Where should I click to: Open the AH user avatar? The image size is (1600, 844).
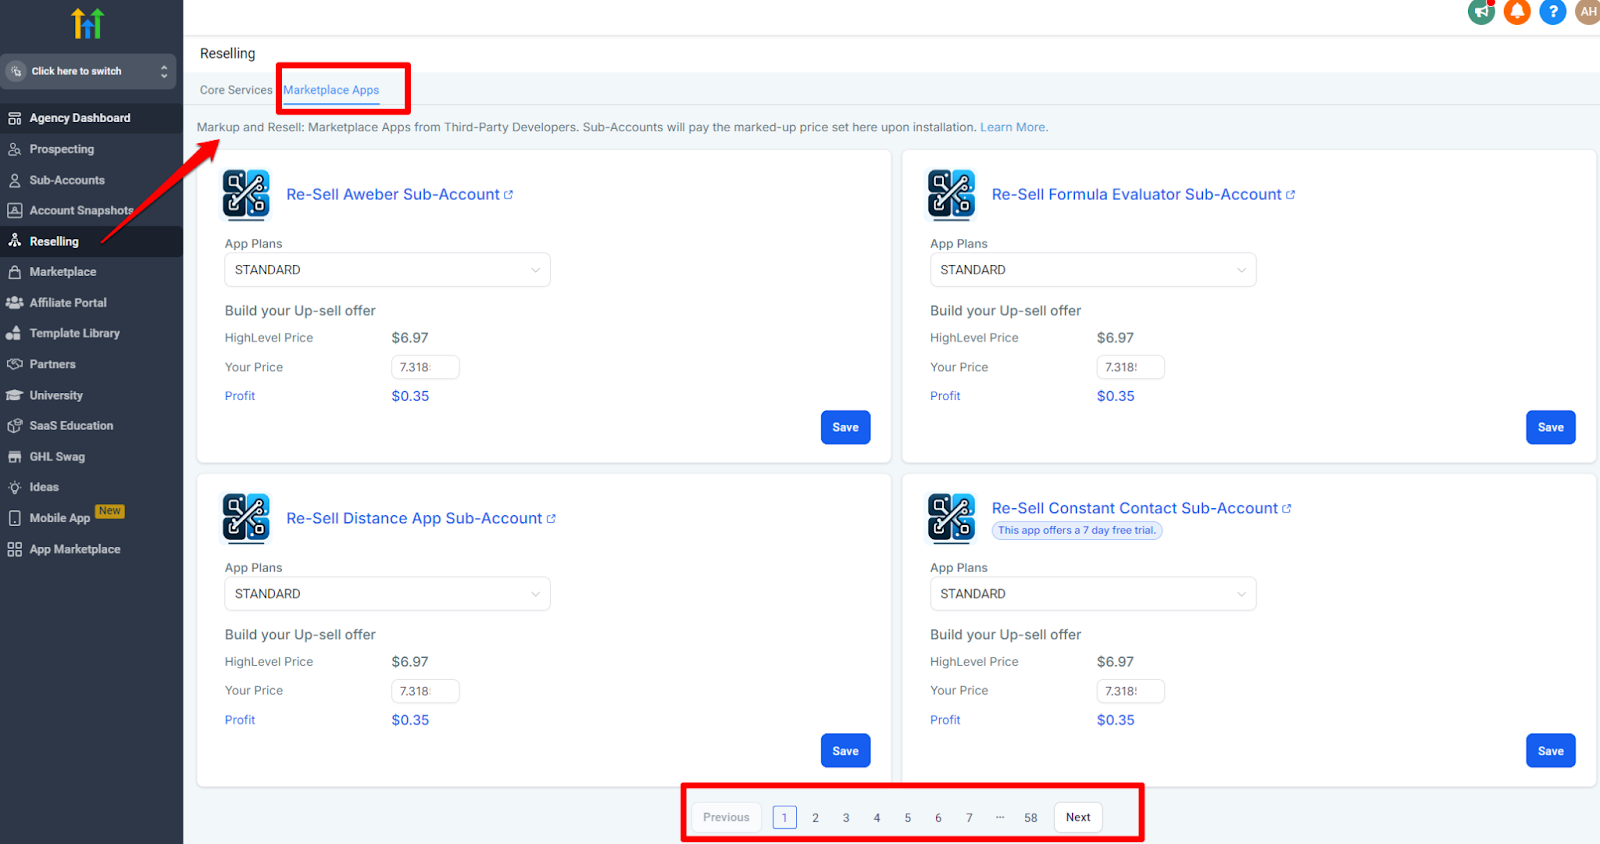[x=1587, y=12]
